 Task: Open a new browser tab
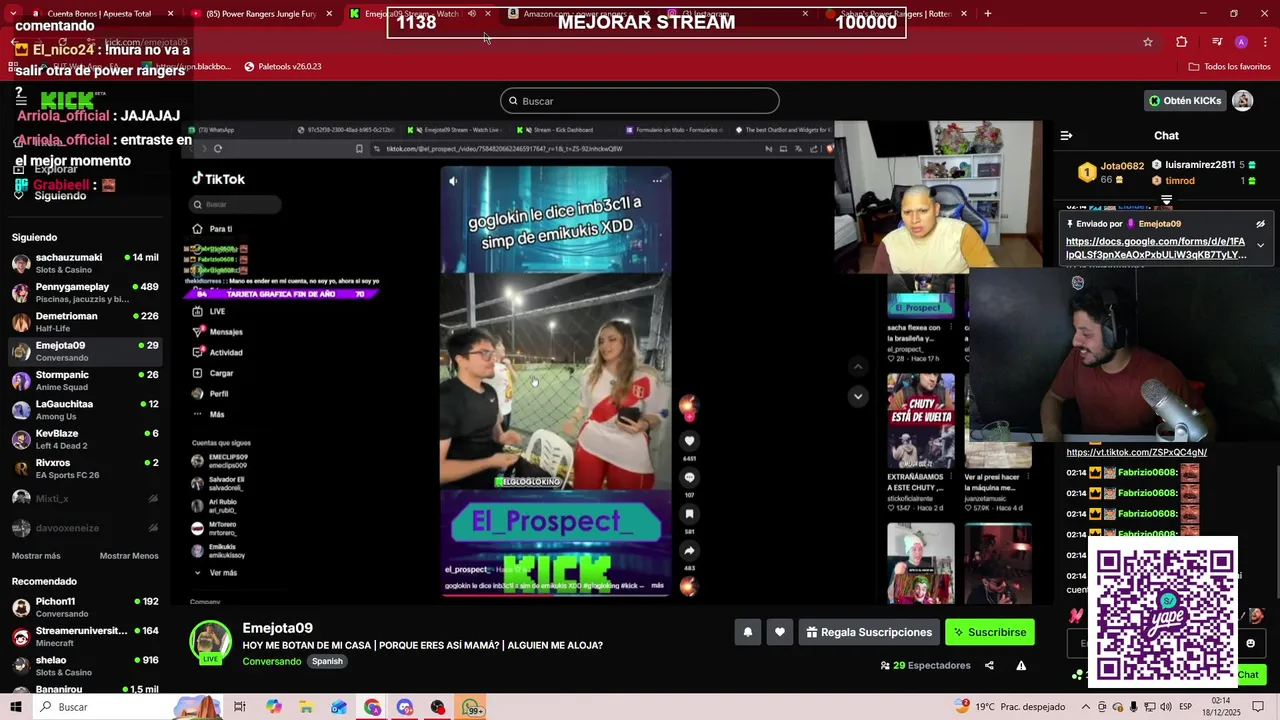tap(987, 14)
